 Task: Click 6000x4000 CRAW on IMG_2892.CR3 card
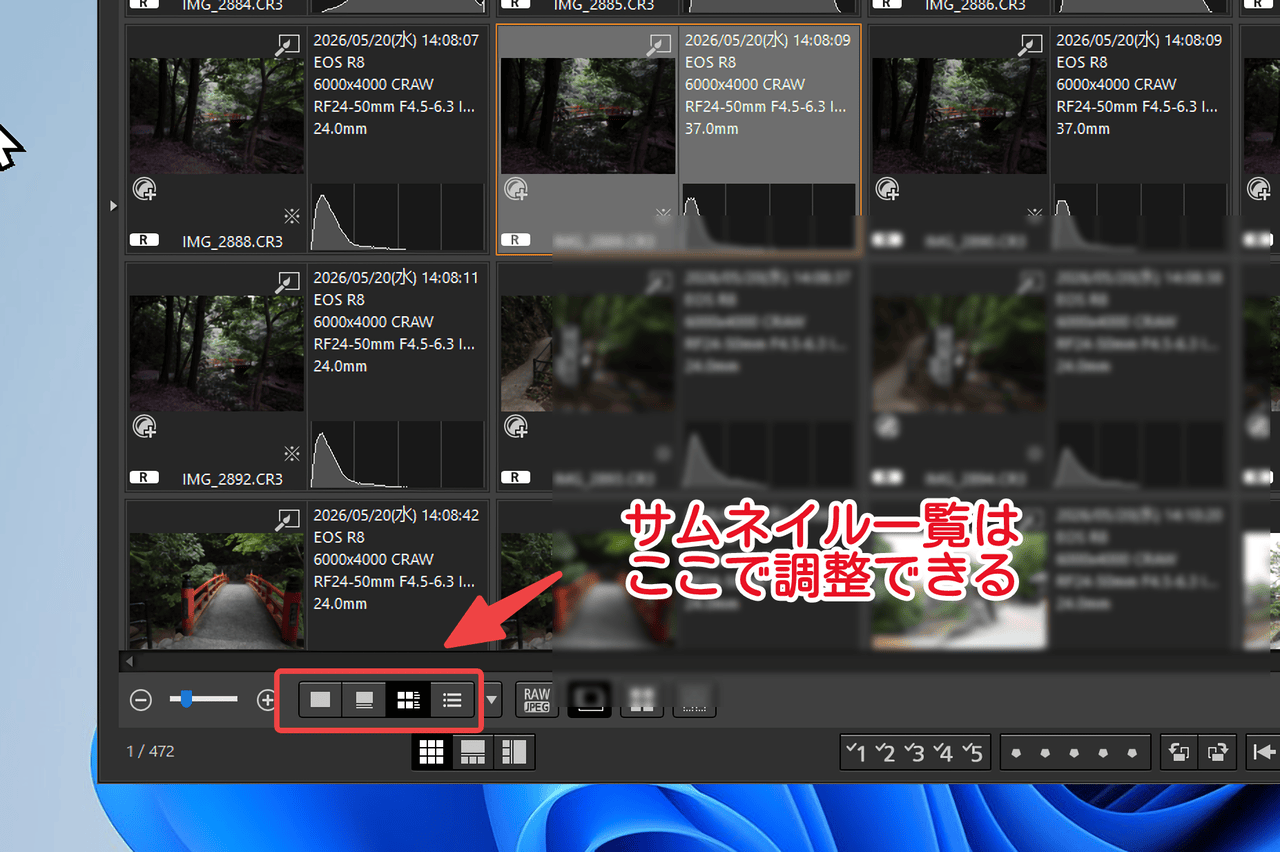[374, 322]
